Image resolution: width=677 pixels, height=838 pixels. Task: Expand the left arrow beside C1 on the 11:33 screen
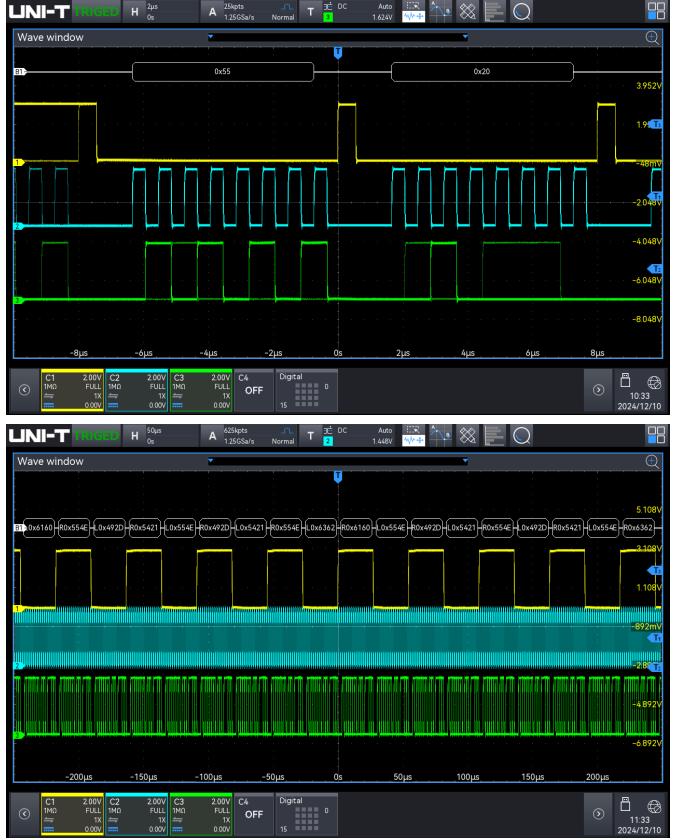pos(24,813)
